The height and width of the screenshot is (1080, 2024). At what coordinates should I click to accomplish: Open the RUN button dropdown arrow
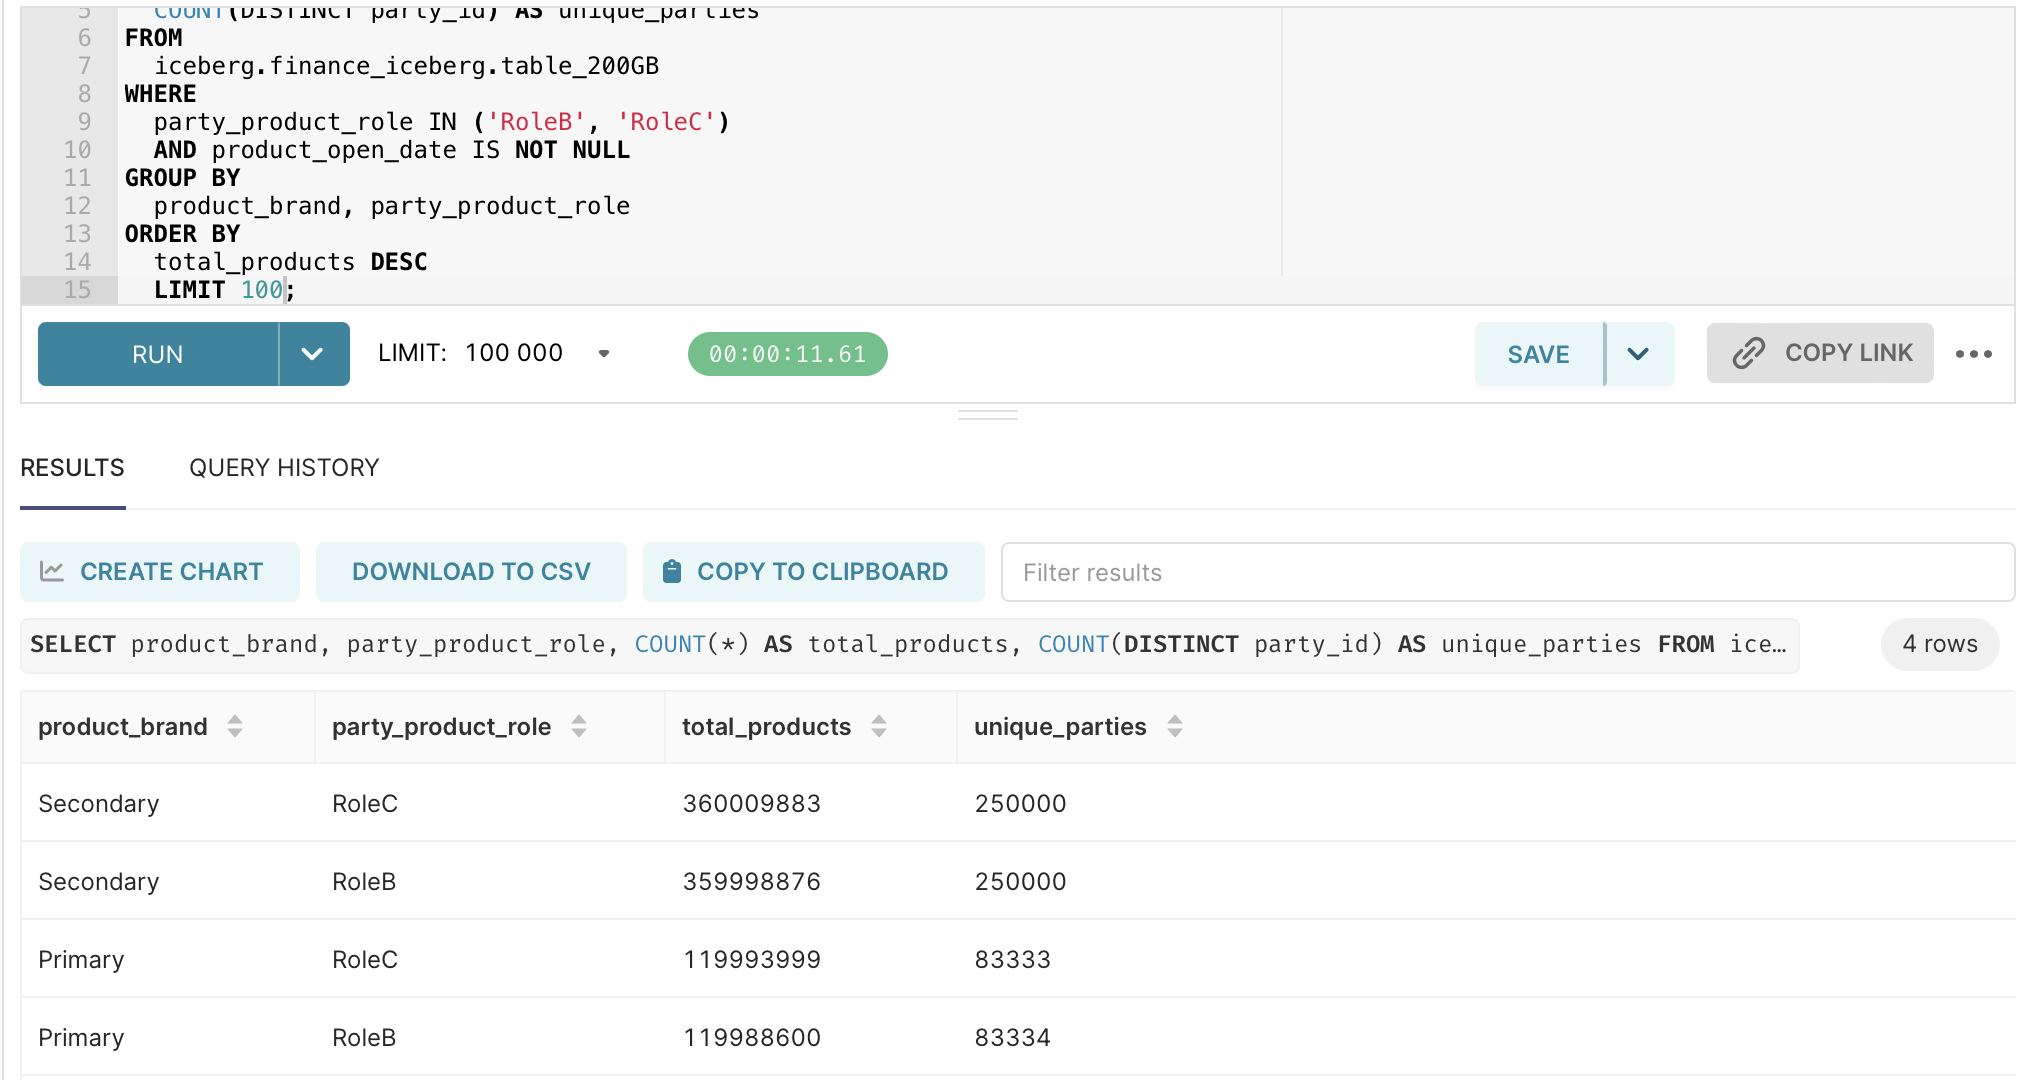point(313,354)
